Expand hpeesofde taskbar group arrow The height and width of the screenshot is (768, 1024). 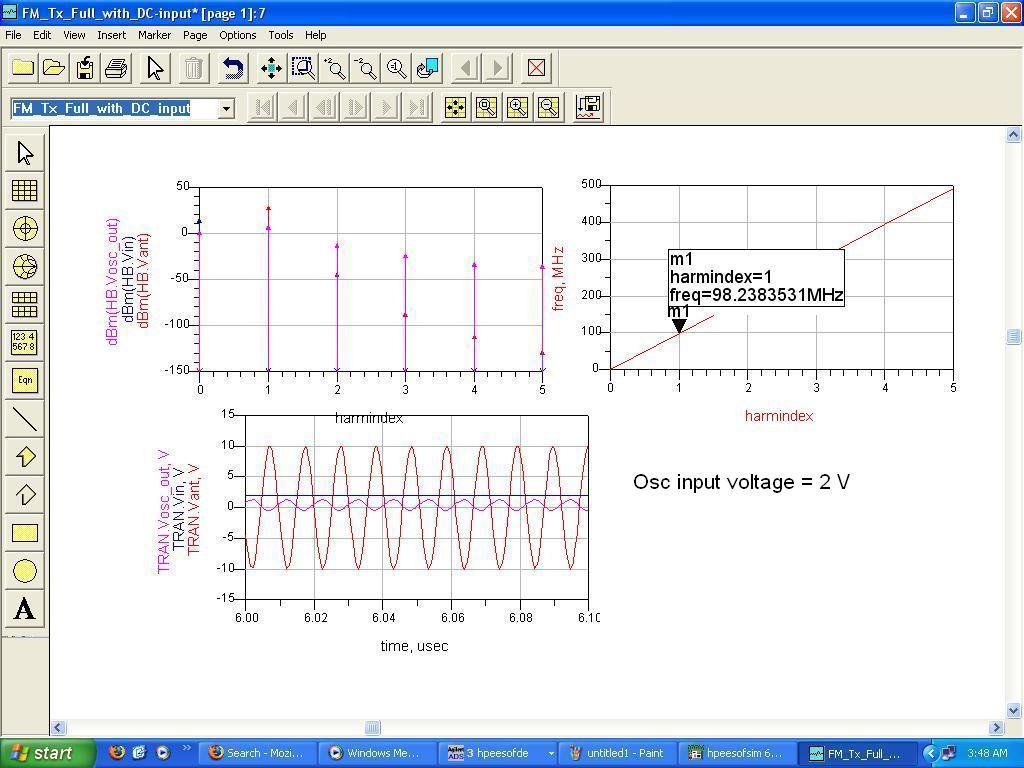550,753
